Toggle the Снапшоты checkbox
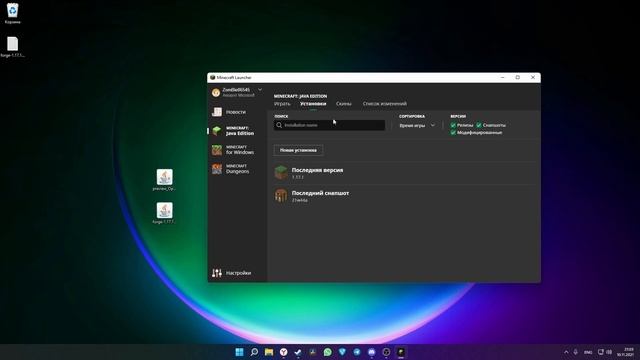Viewport: 640px width, 360px height. (479, 125)
